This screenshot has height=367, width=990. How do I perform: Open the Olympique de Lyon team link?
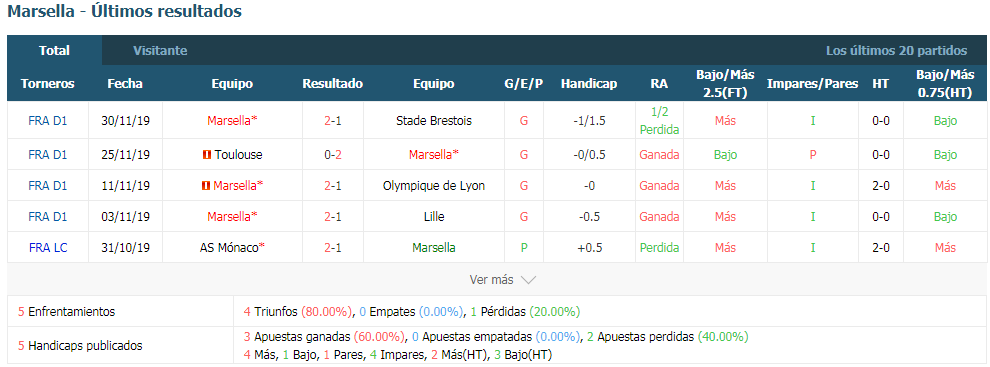click(x=434, y=186)
